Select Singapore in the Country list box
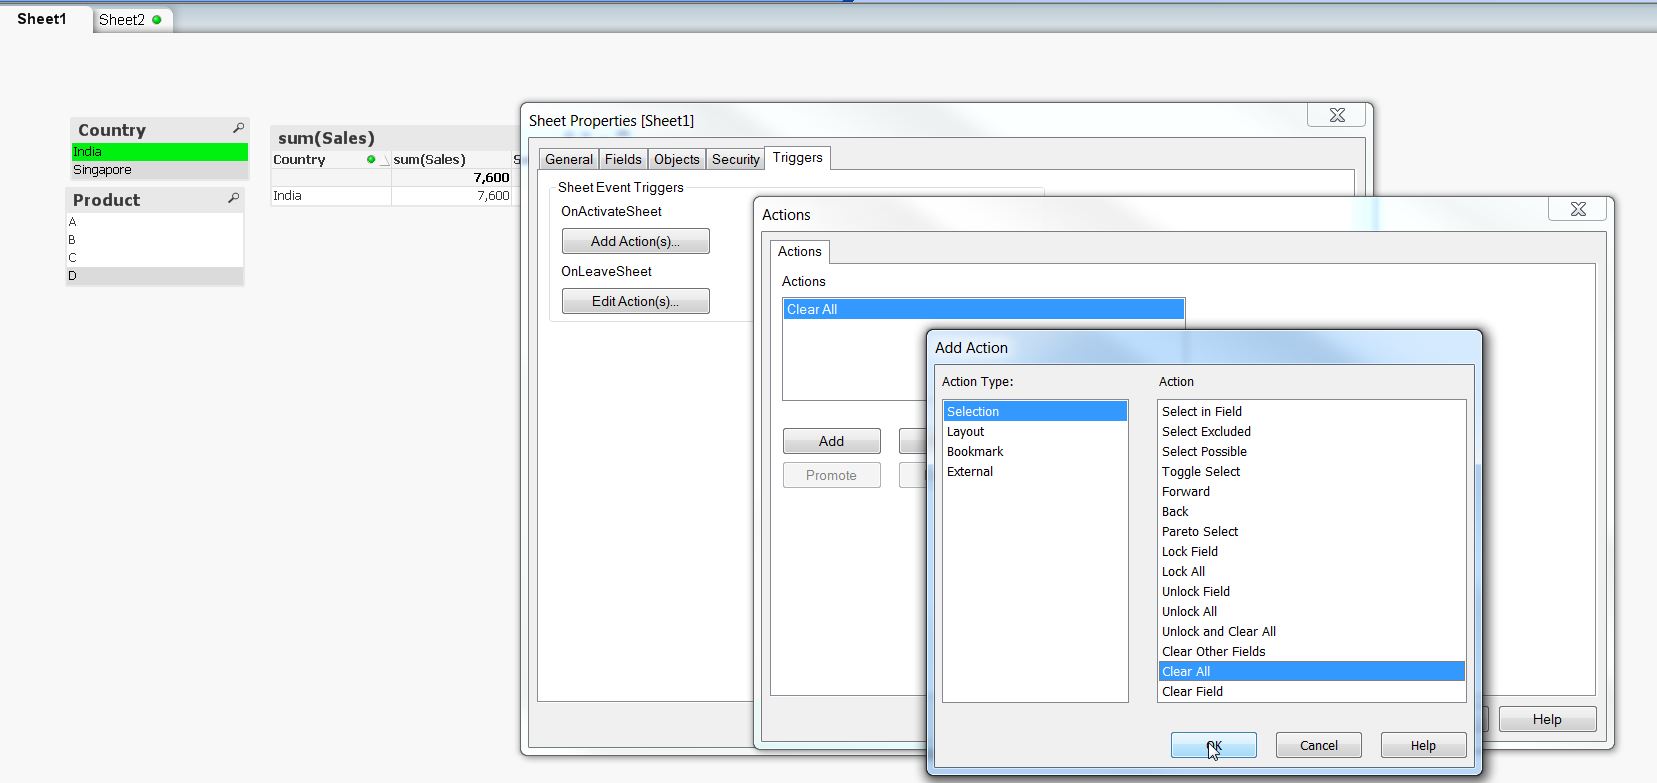The width and height of the screenshot is (1657, 783). [x=102, y=170]
